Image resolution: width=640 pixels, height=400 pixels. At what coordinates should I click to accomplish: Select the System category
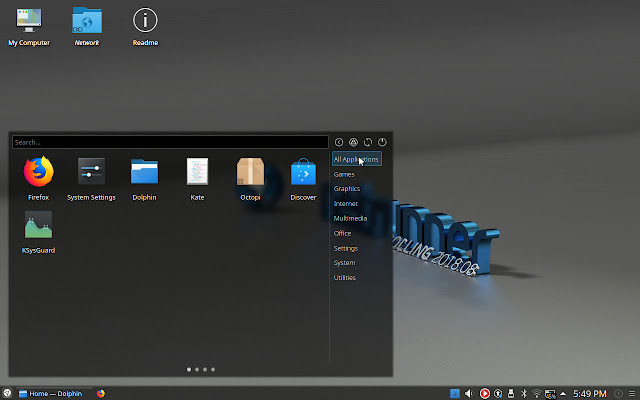point(344,262)
